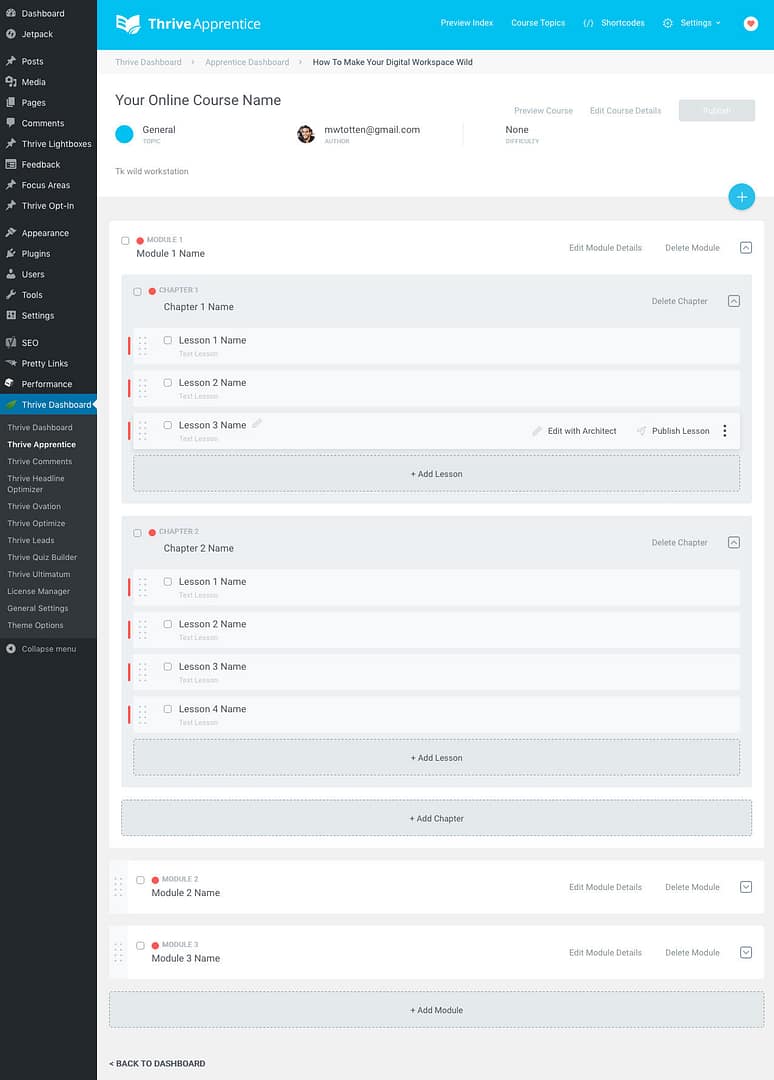Click the Thrive Apprentice logo
This screenshot has width=774, height=1080.
click(188, 24)
